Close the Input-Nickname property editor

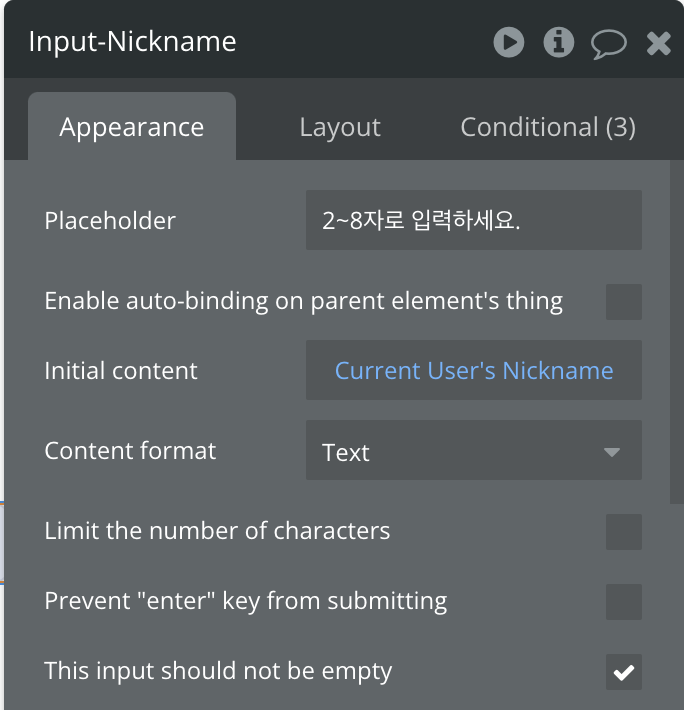(659, 43)
